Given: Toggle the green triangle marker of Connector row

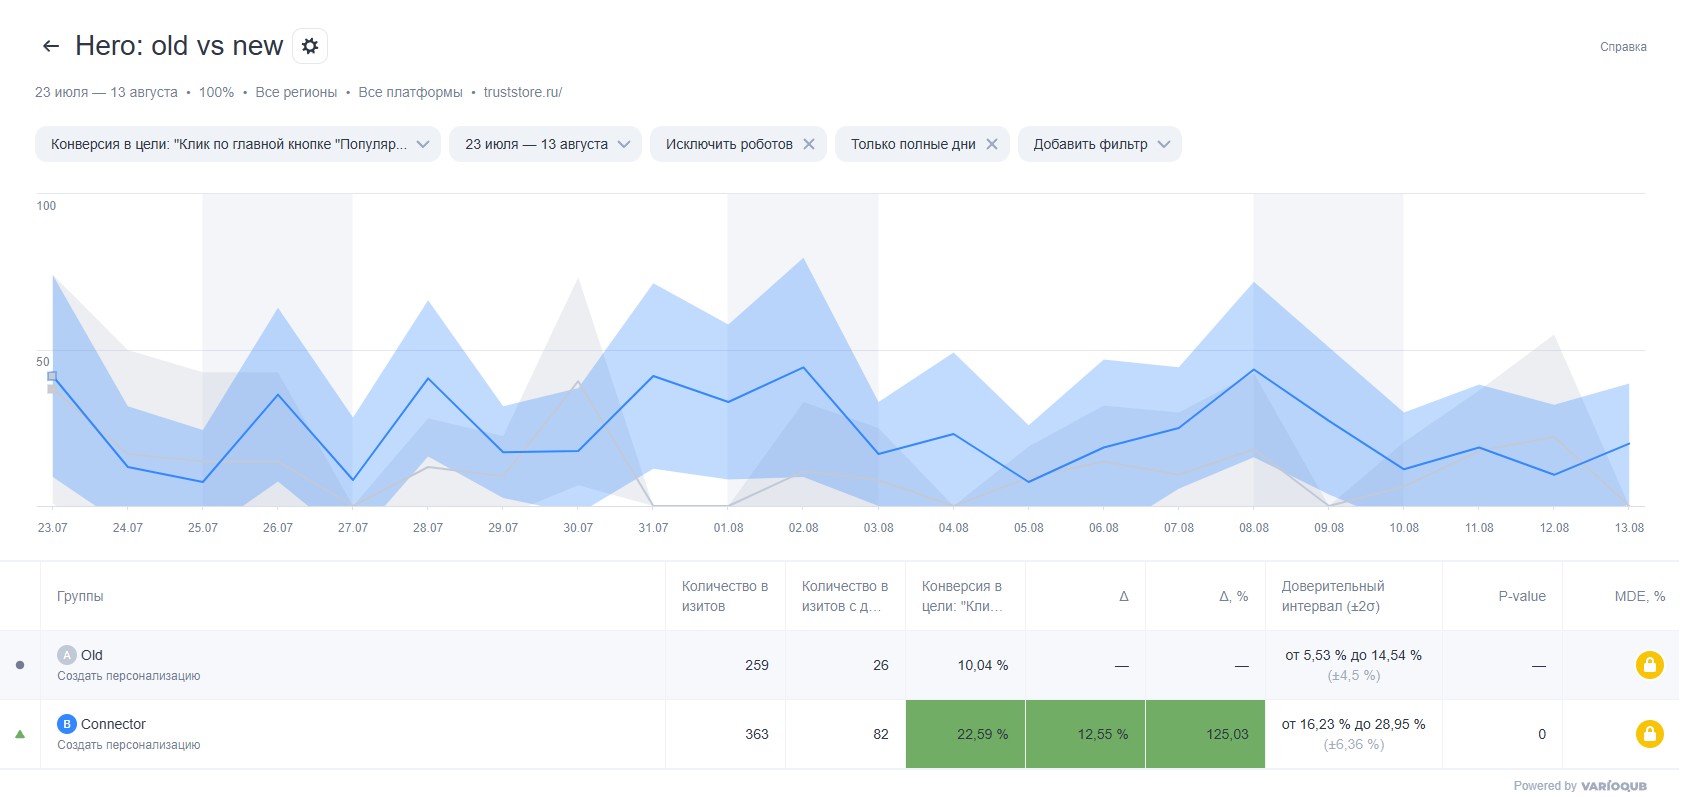Looking at the screenshot, I should click(x=20, y=734).
